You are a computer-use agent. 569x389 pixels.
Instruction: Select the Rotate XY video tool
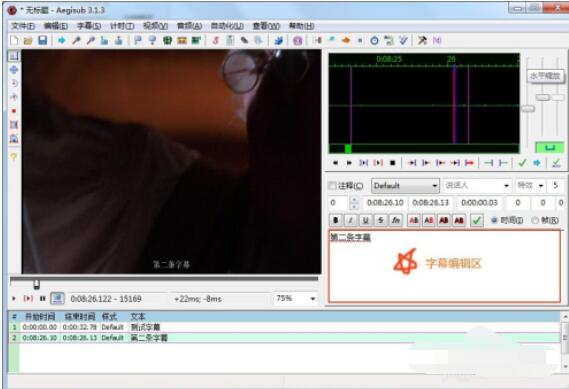[13, 97]
